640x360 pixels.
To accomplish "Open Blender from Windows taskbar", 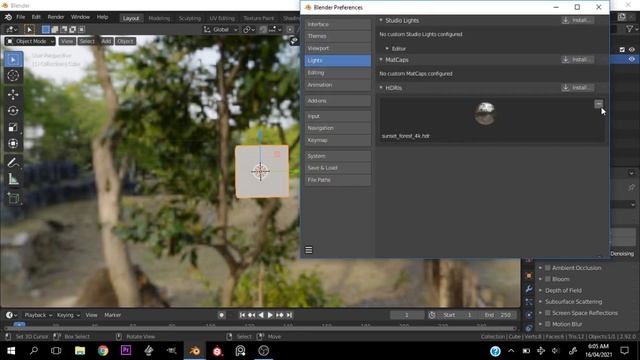I will click(x=195, y=351).
